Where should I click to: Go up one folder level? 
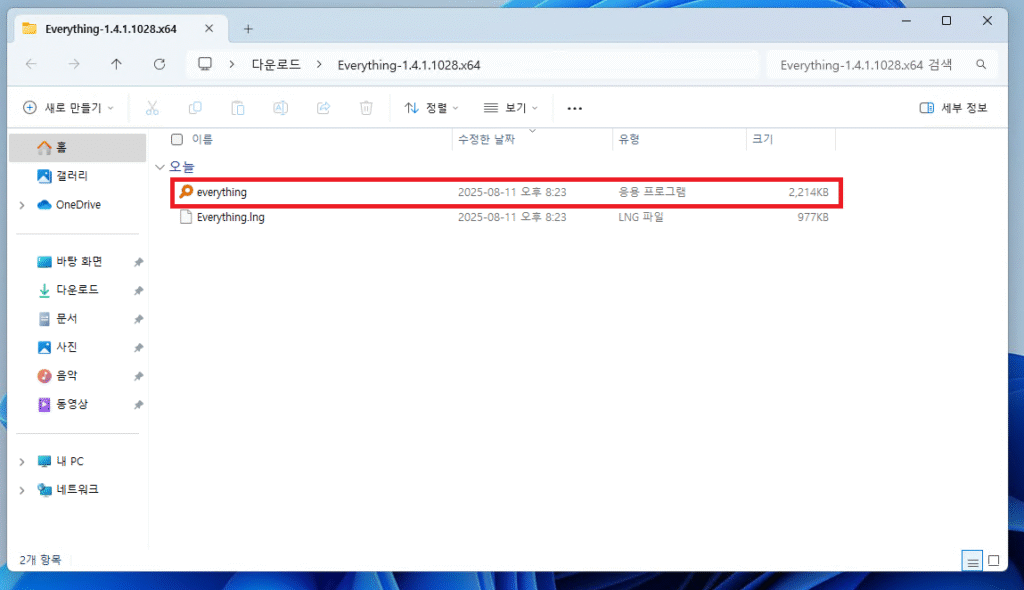pos(116,64)
